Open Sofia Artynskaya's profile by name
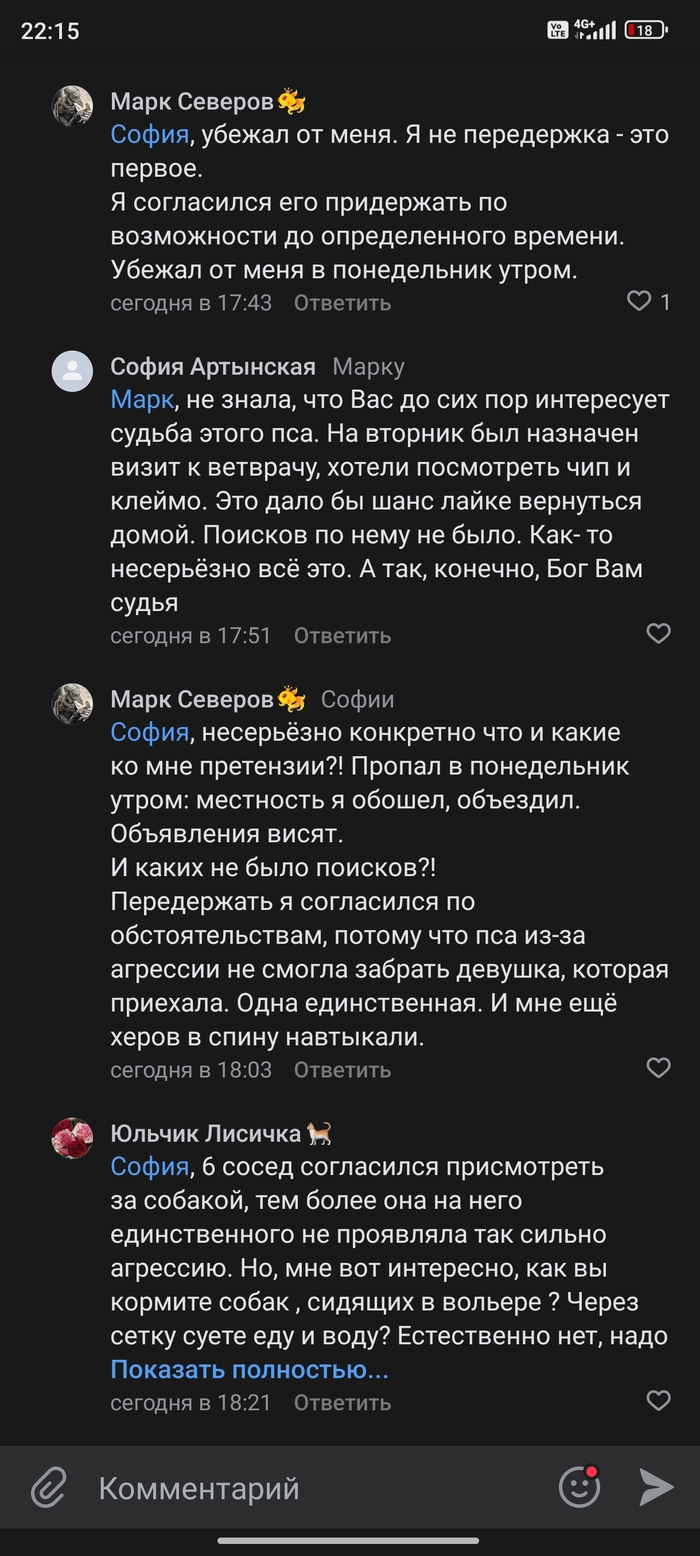Image resolution: width=700 pixels, height=1556 pixels. click(213, 367)
